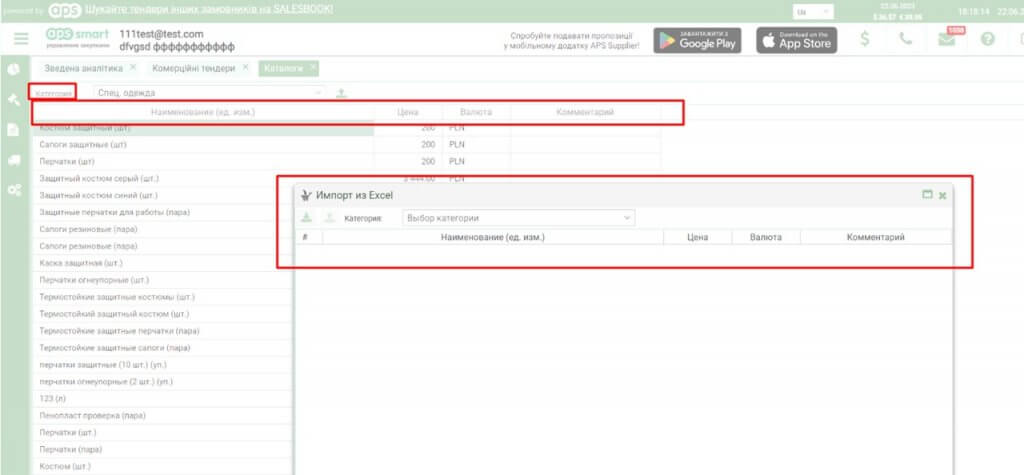The image size is (1024, 475).
Task: Select Термостойкие защитные костюмы (шт.) row
Action: coord(163,297)
